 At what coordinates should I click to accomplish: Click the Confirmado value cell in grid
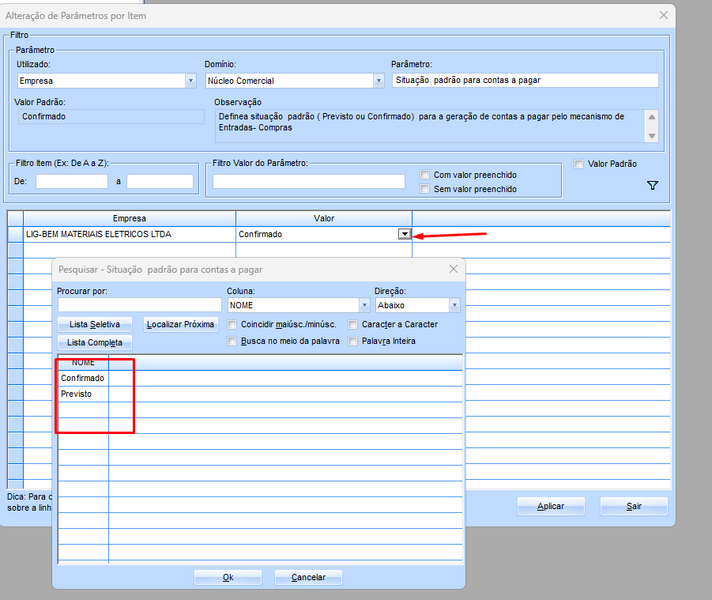coord(317,234)
